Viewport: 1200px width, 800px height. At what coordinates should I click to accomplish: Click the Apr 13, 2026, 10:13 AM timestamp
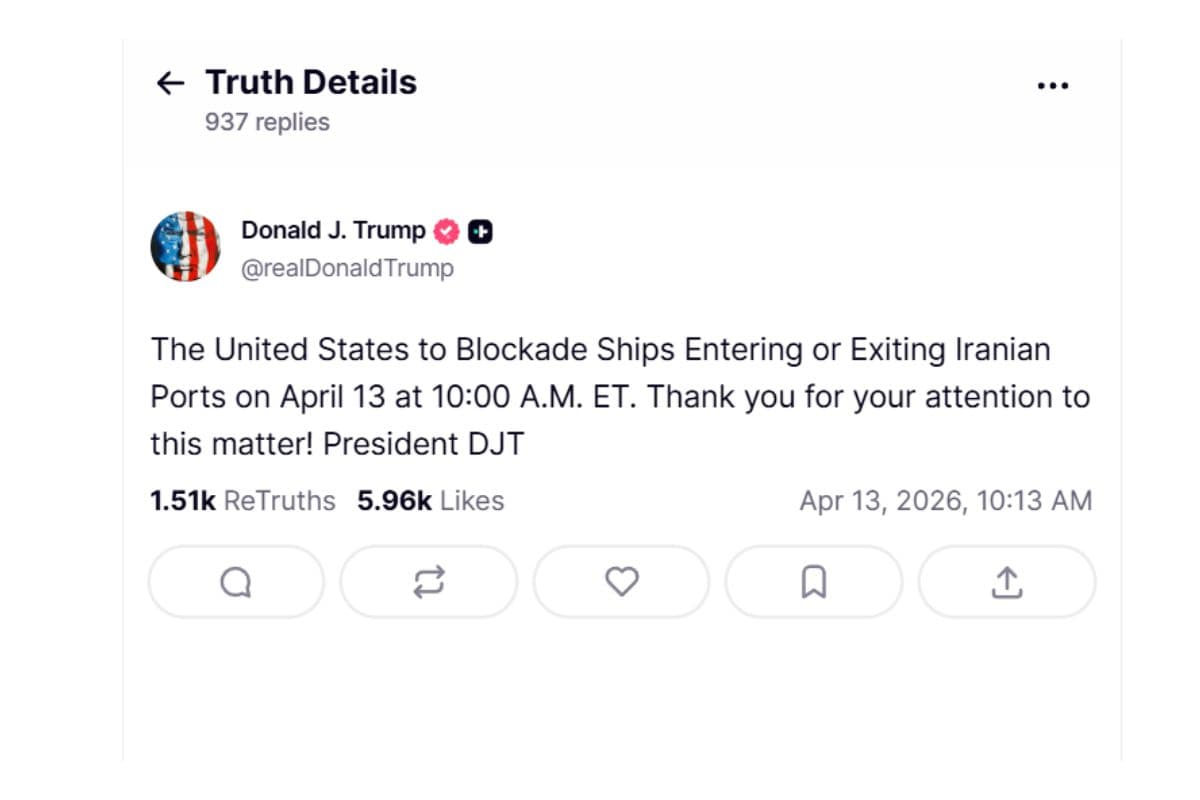point(945,501)
